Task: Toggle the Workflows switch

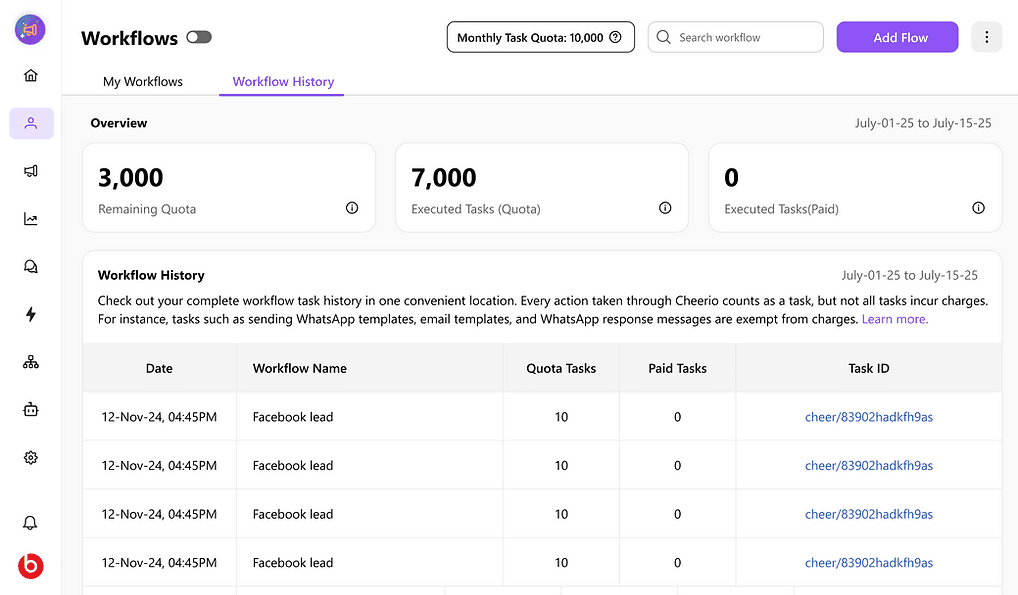Action: click(x=199, y=37)
